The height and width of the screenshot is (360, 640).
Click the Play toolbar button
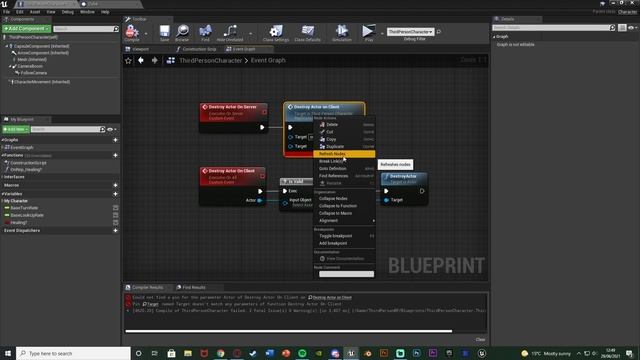pos(369,33)
